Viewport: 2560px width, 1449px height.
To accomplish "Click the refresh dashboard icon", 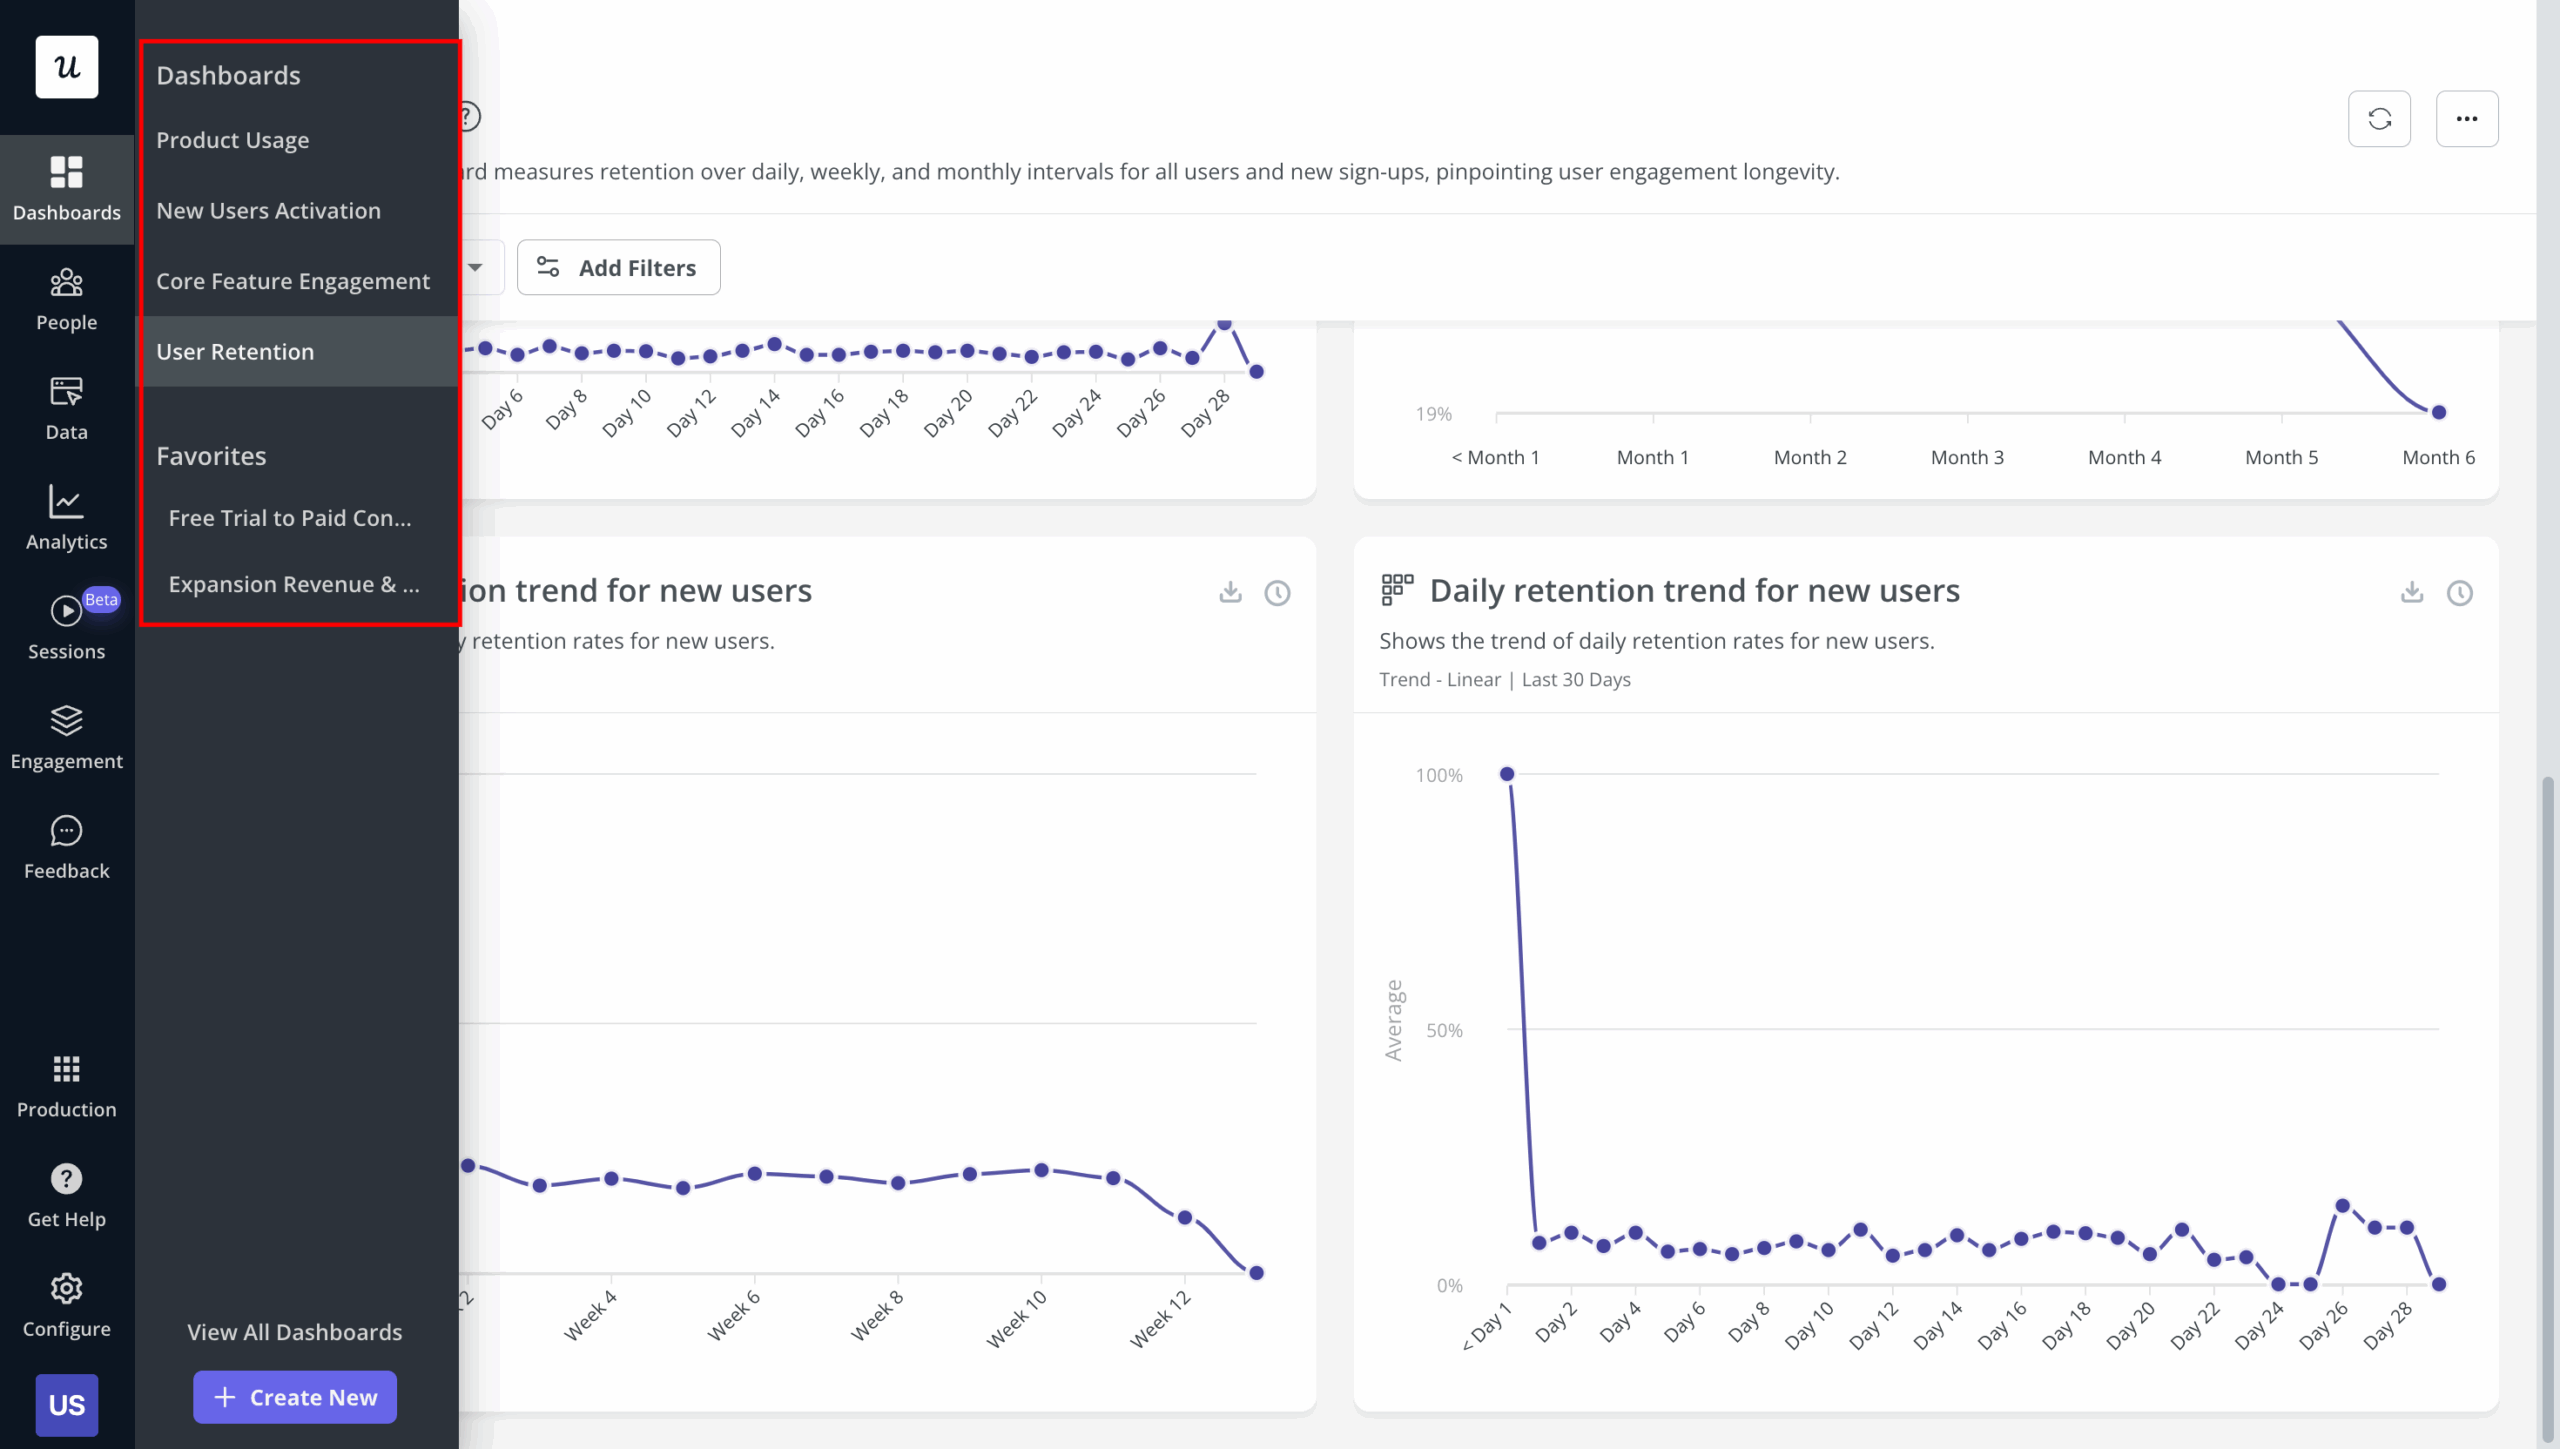I will click(x=2379, y=119).
